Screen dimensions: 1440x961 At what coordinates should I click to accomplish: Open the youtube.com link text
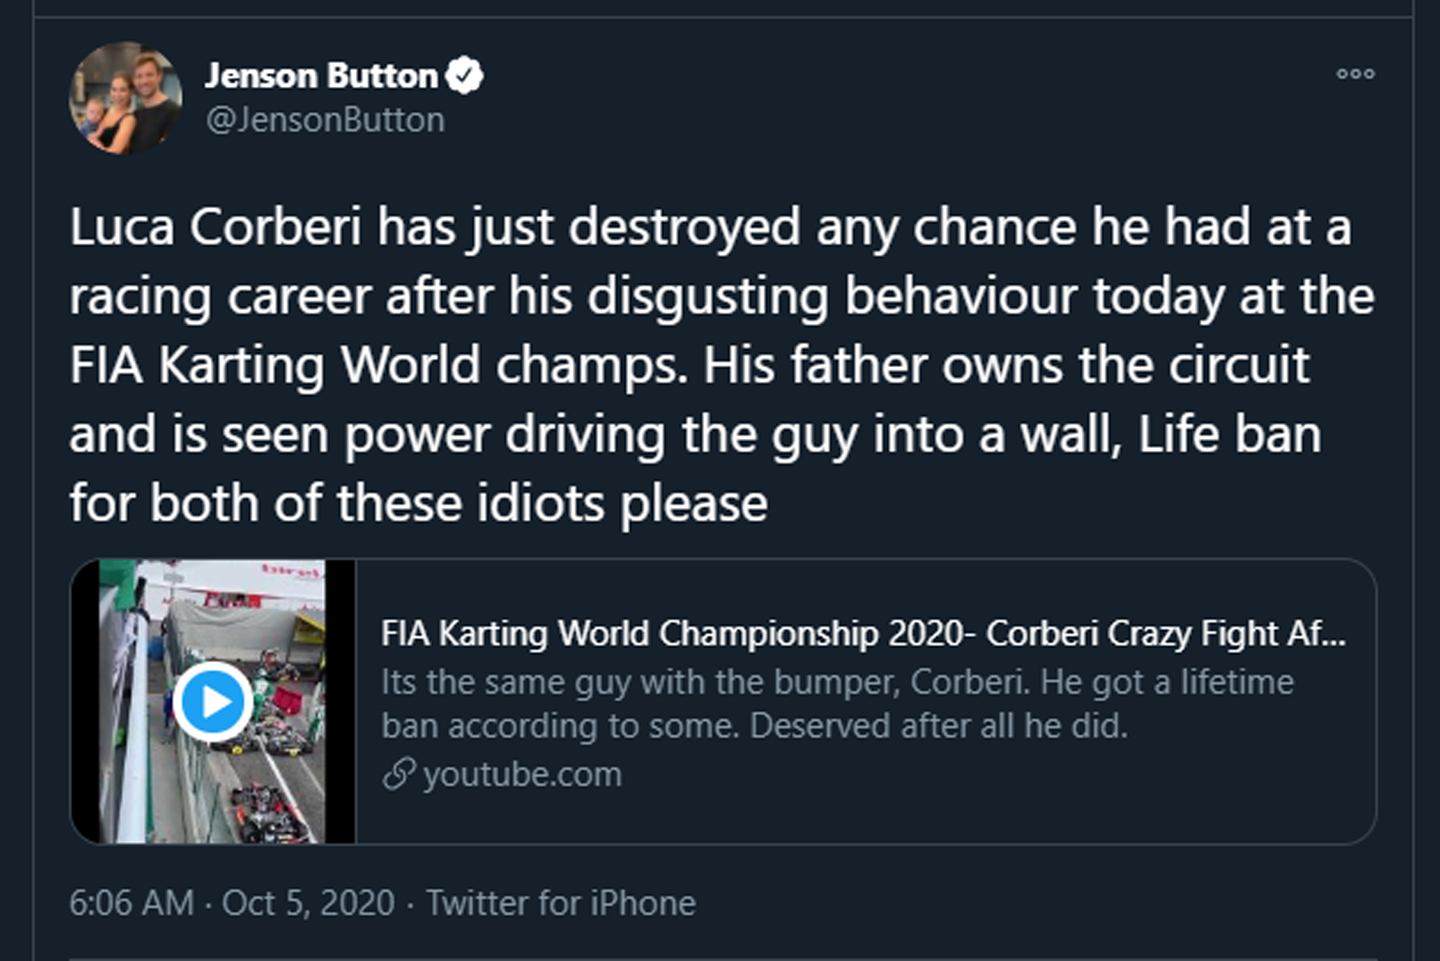[522, 774]
